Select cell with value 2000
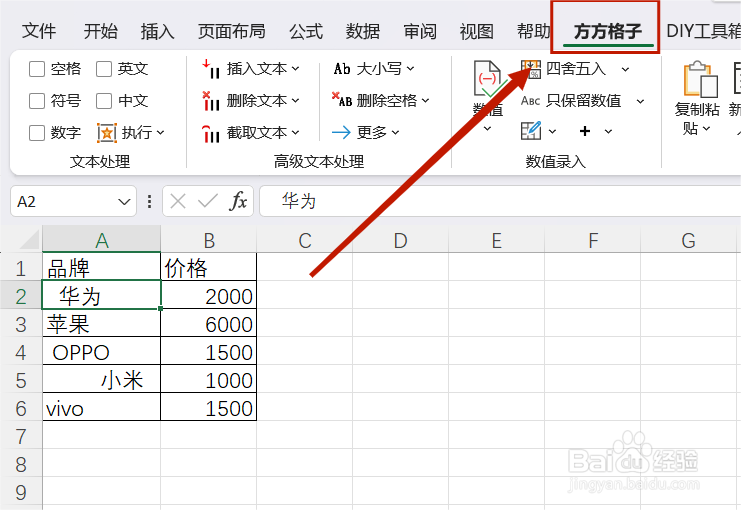Viewport: 741px width, 510px height. pos(209,296)
